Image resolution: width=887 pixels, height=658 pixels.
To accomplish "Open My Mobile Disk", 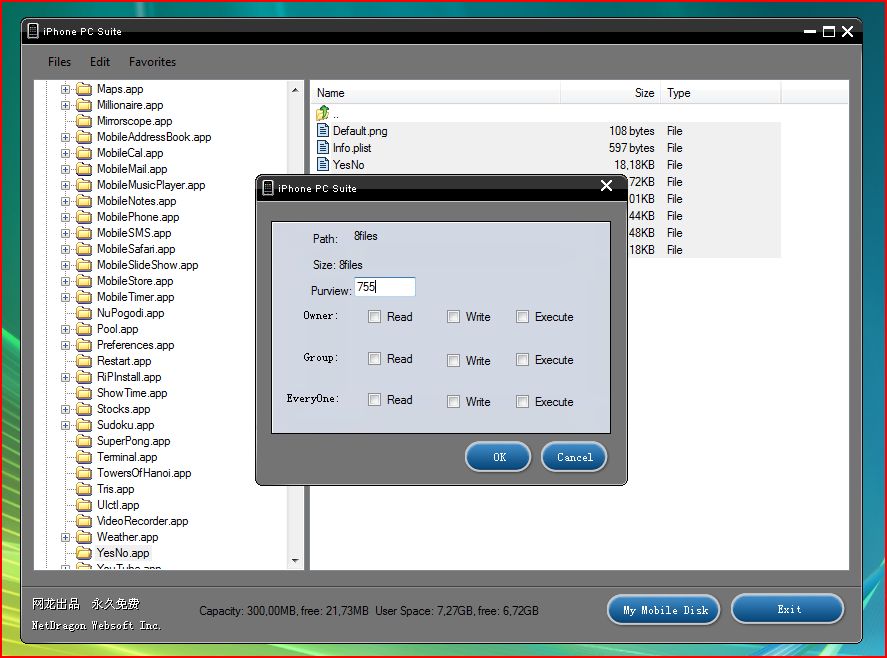I will 664,610.
